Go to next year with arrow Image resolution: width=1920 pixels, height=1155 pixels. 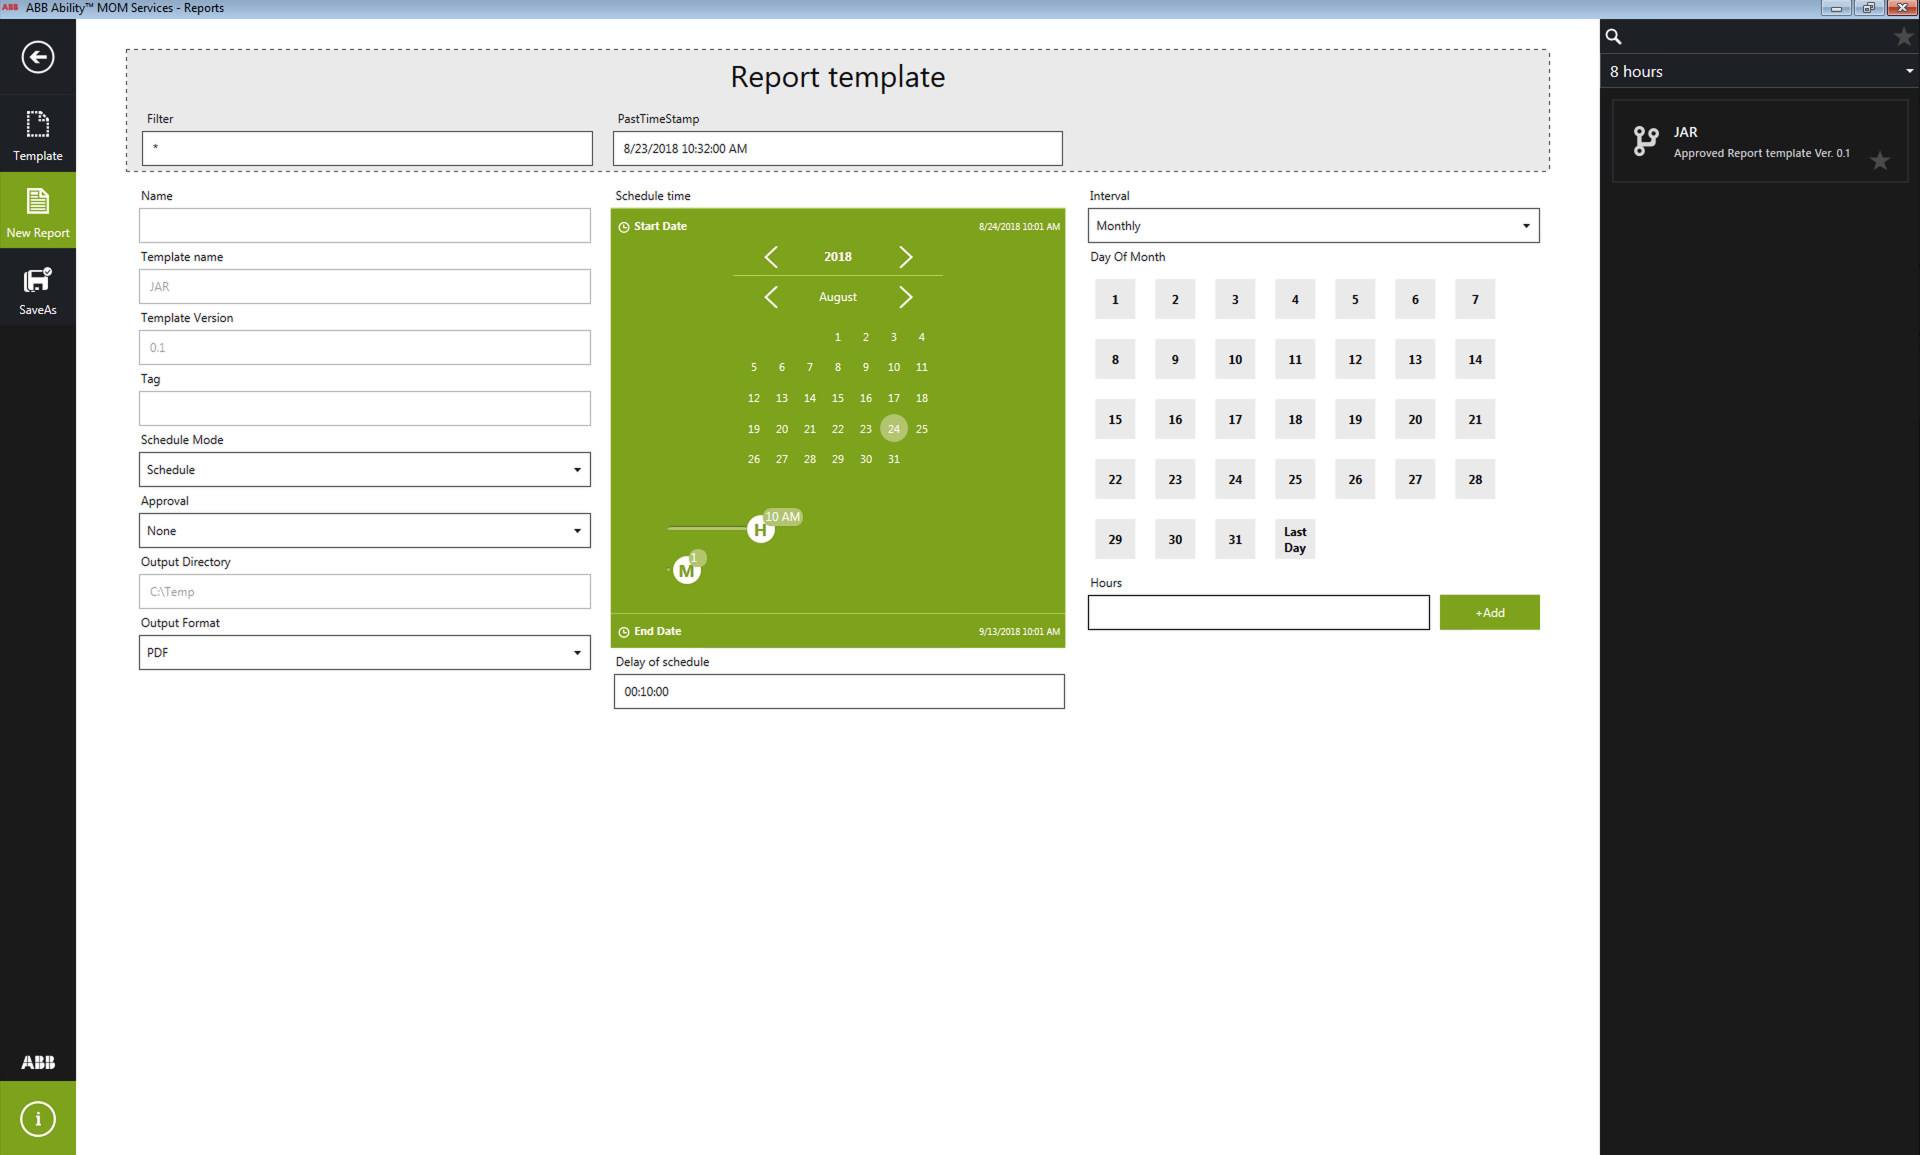pyautogui.click(x=905, y=257)
